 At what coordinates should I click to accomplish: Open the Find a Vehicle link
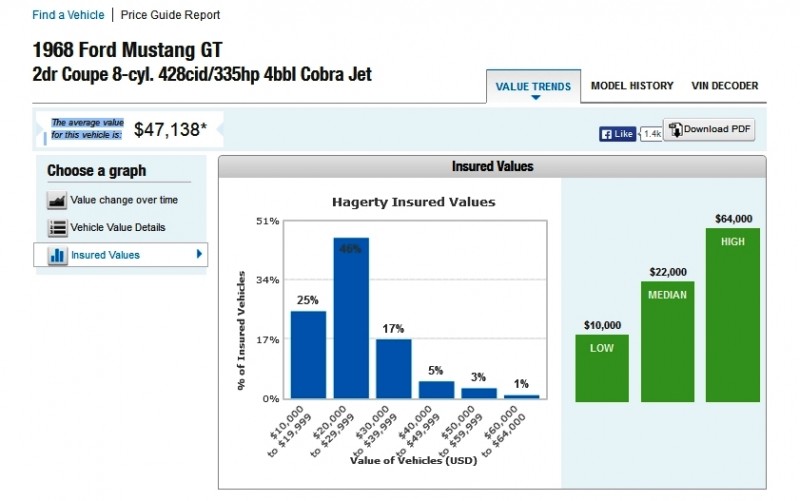(x=68, y=15)
